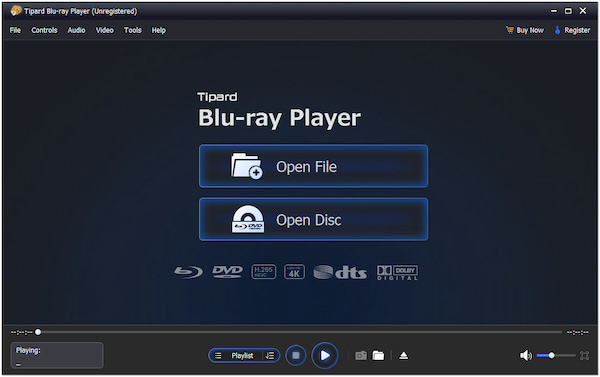Close the Tipard Blu-ray Player window
Screen dimensions: 600x377
coord(583,11)
